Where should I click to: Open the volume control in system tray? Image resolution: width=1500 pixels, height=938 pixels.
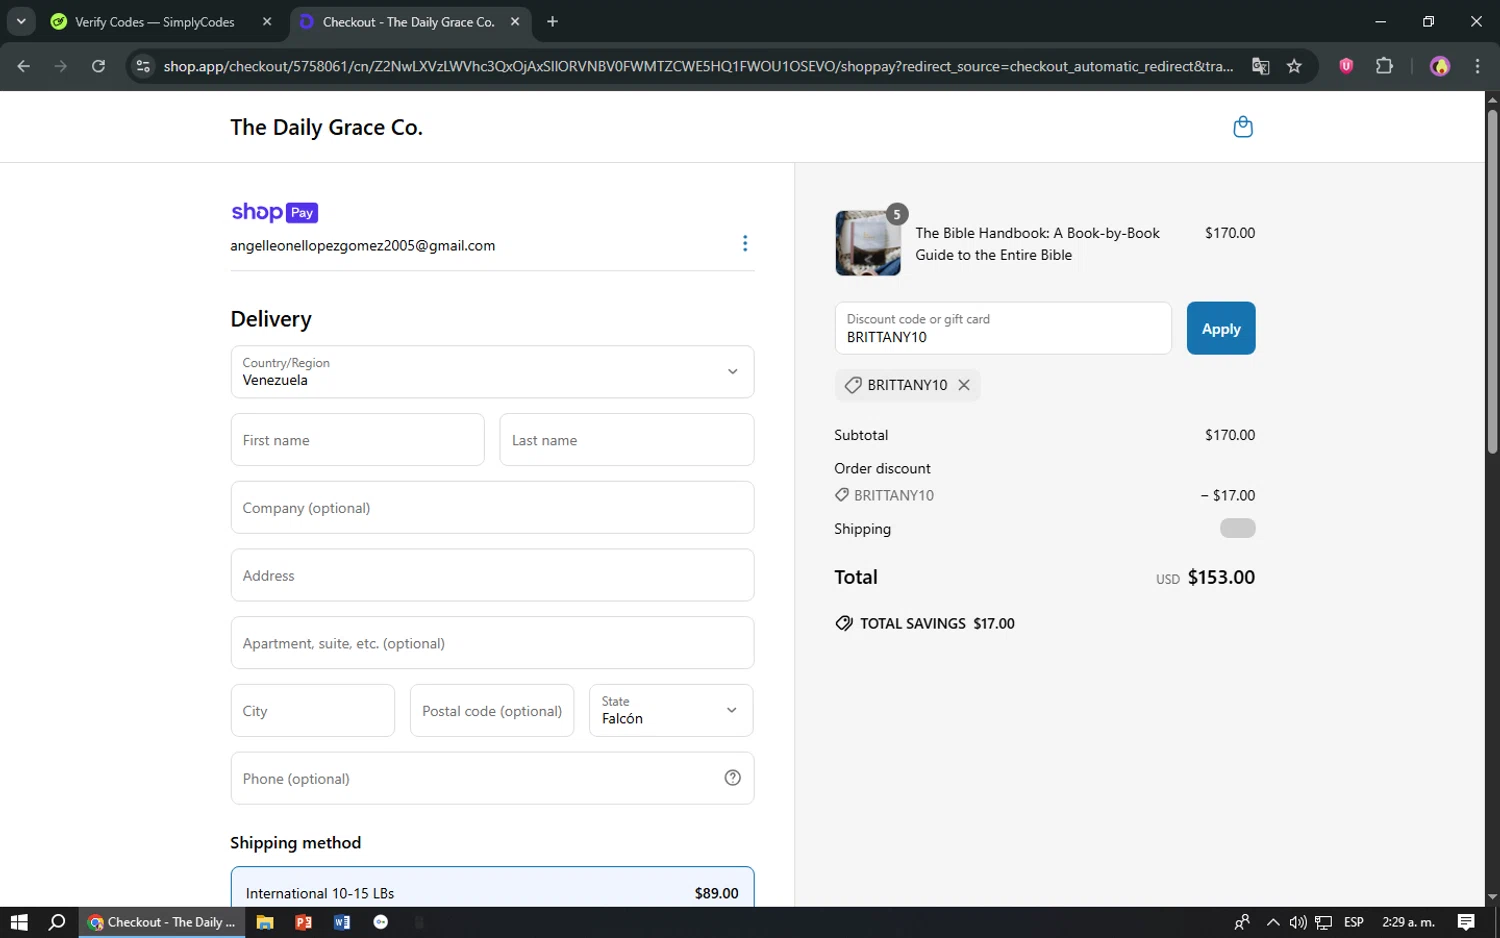coord(1298,922)
